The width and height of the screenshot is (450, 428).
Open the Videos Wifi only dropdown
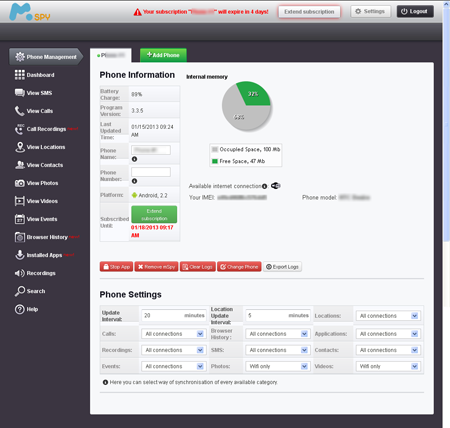point(388,366)
